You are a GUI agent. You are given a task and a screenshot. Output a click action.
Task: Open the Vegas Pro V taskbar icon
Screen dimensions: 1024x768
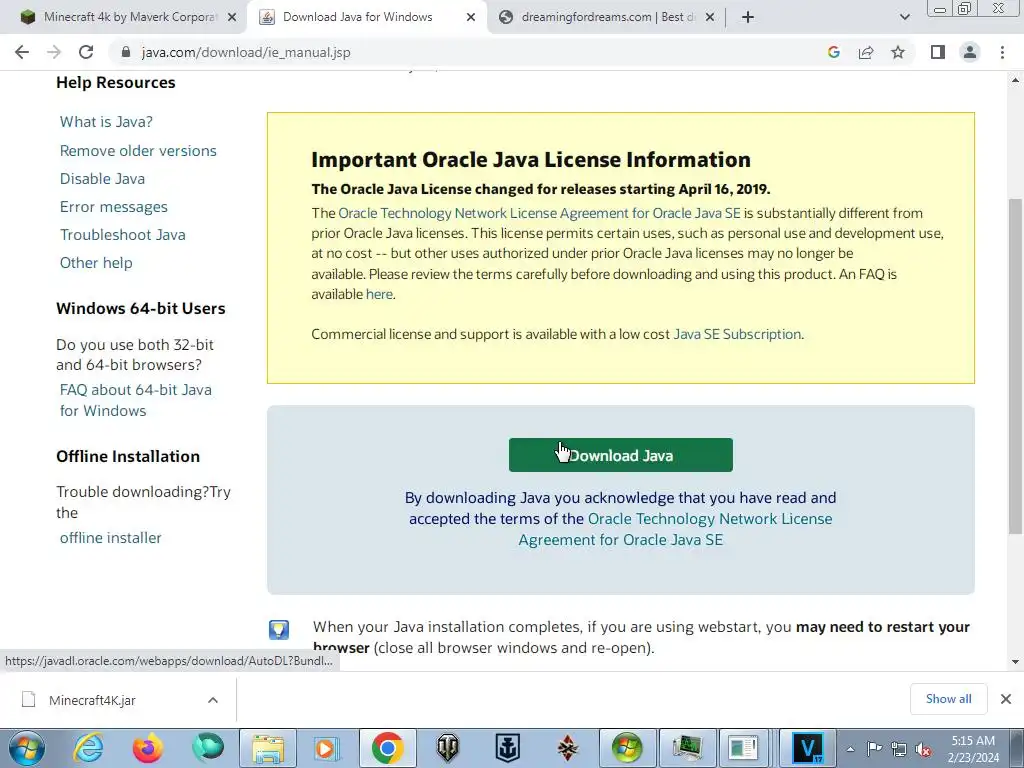[x=808, y=748]
